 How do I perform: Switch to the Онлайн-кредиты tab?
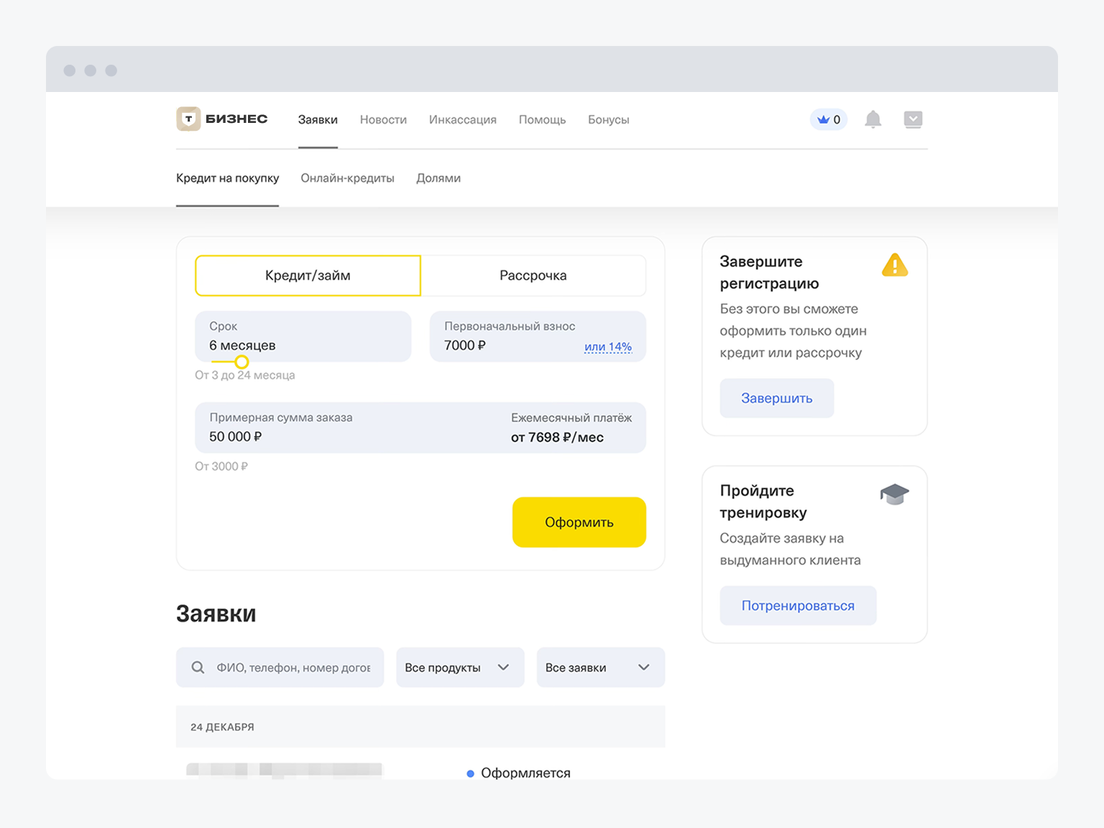(x=347, y=178)
